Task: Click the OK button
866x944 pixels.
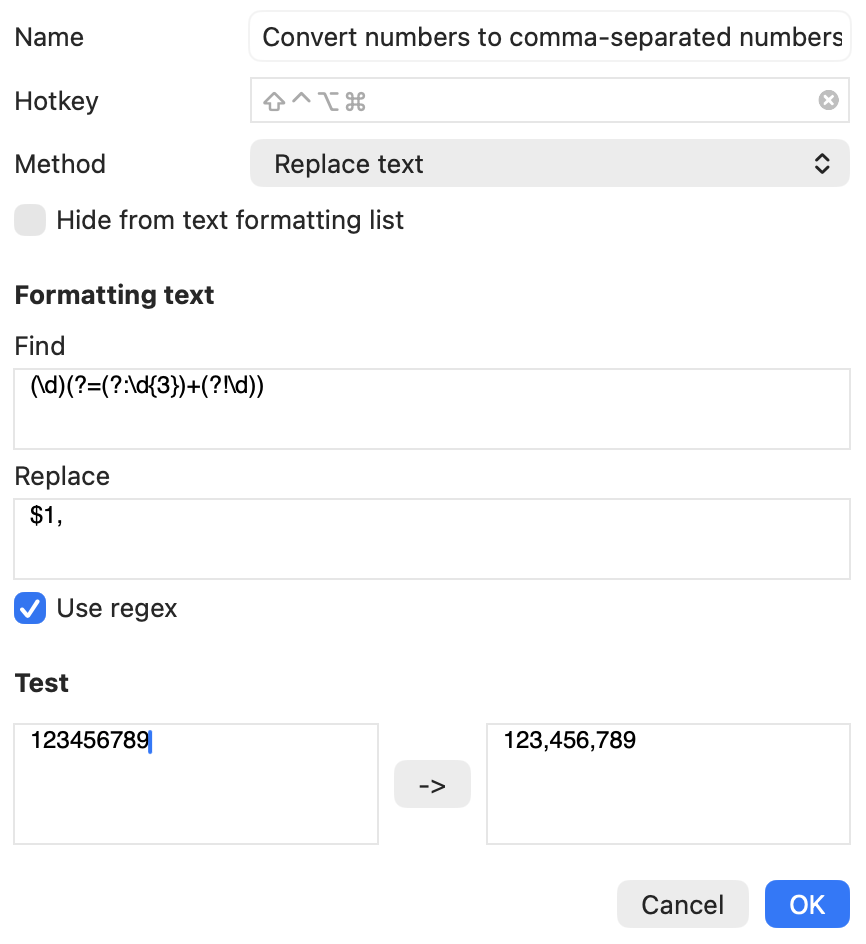Action: click(807, 904)
